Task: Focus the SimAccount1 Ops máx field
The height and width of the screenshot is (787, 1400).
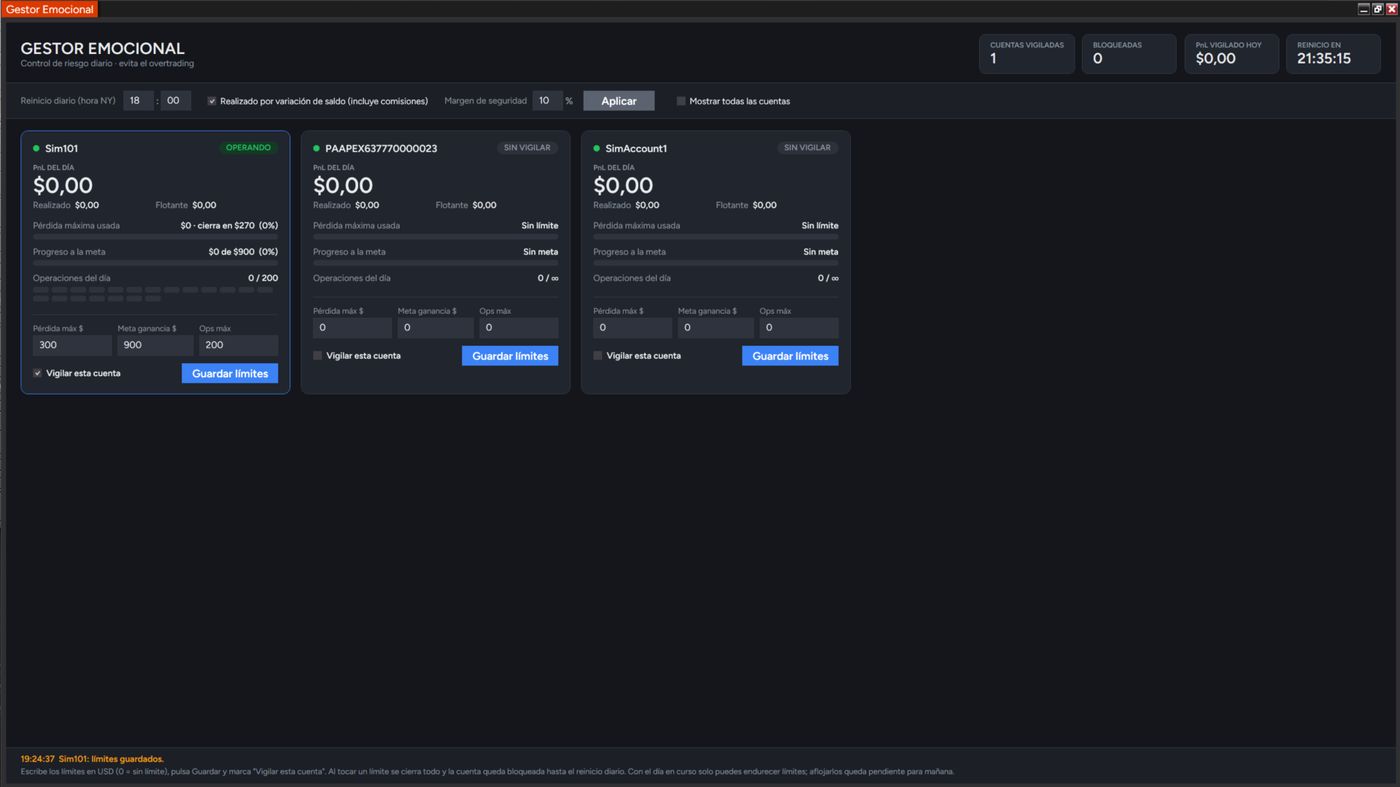Action: (798, 327)
